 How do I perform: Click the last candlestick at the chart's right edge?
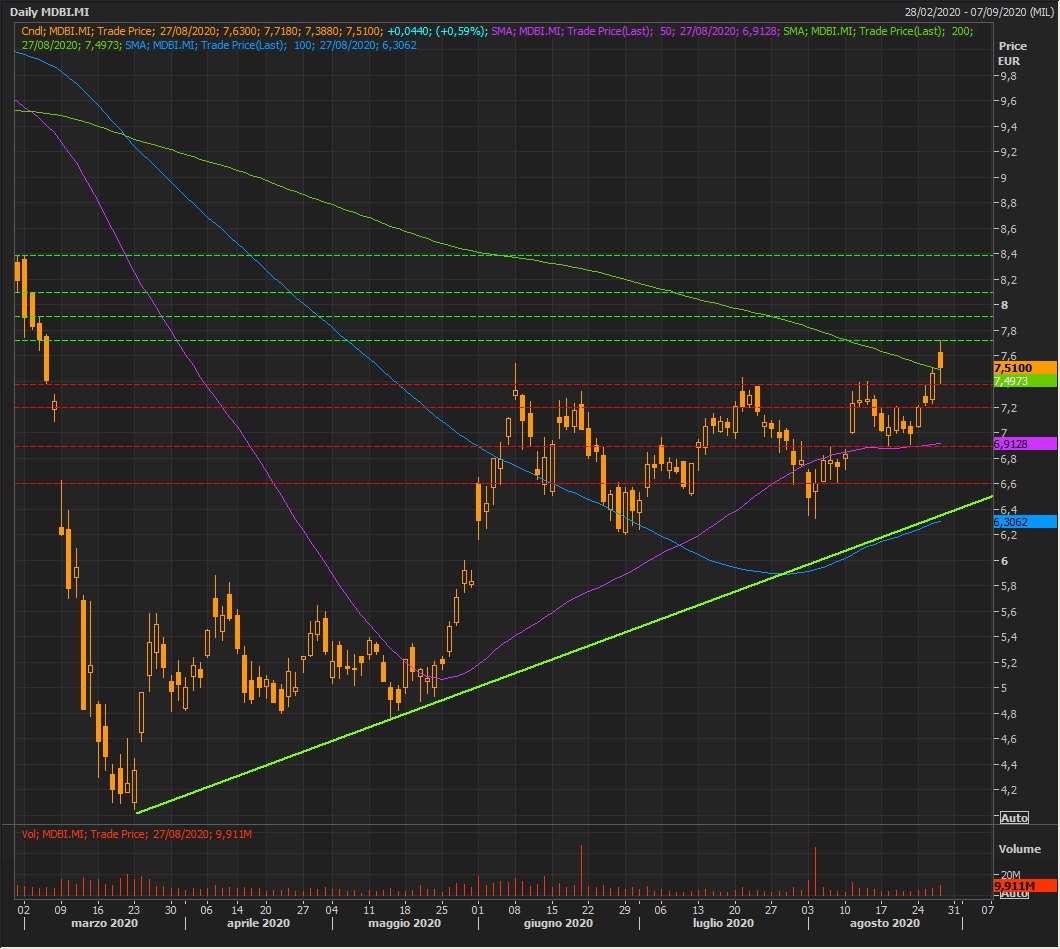coord(941,361)
